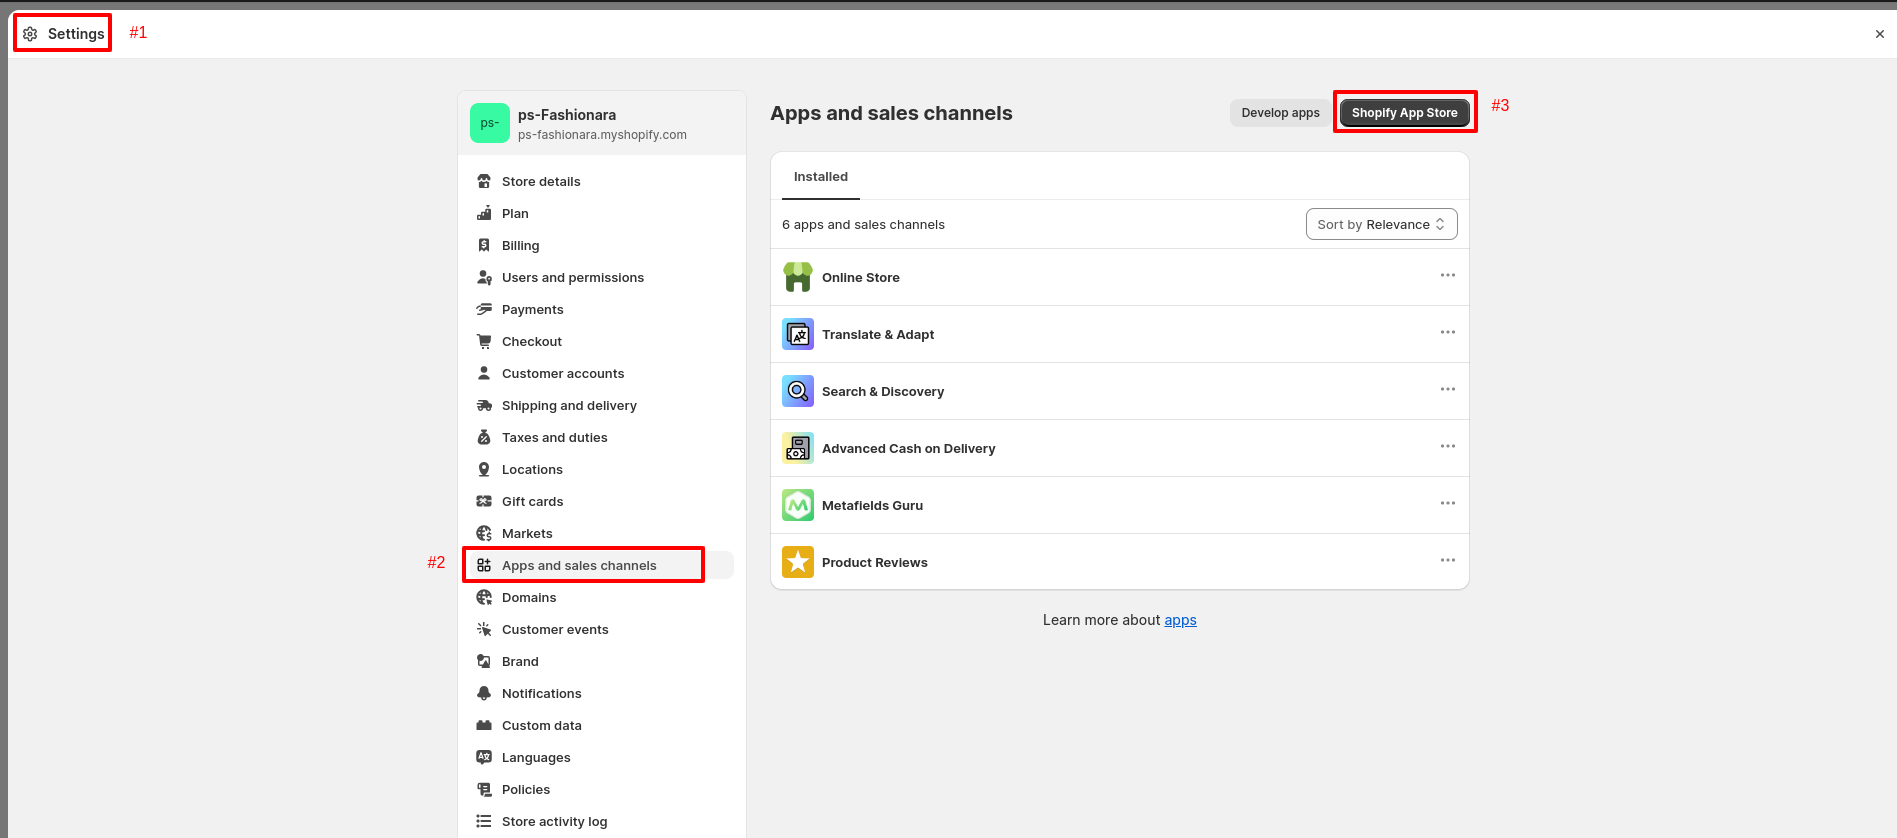This screenshot has height=838, width=1897.
Task: Go to the Plan settings page
Action: coord(602,213)
